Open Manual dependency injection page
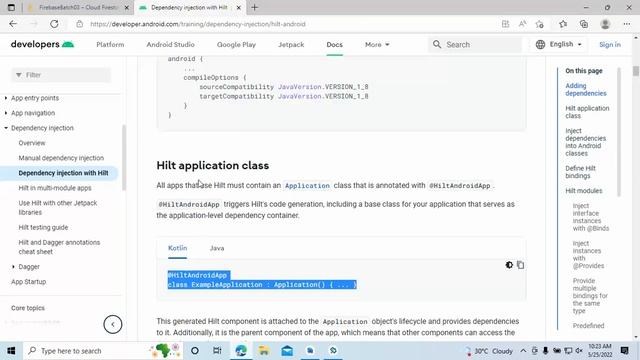The width and height of the screenshot is (640, 360). pos(61,158)
